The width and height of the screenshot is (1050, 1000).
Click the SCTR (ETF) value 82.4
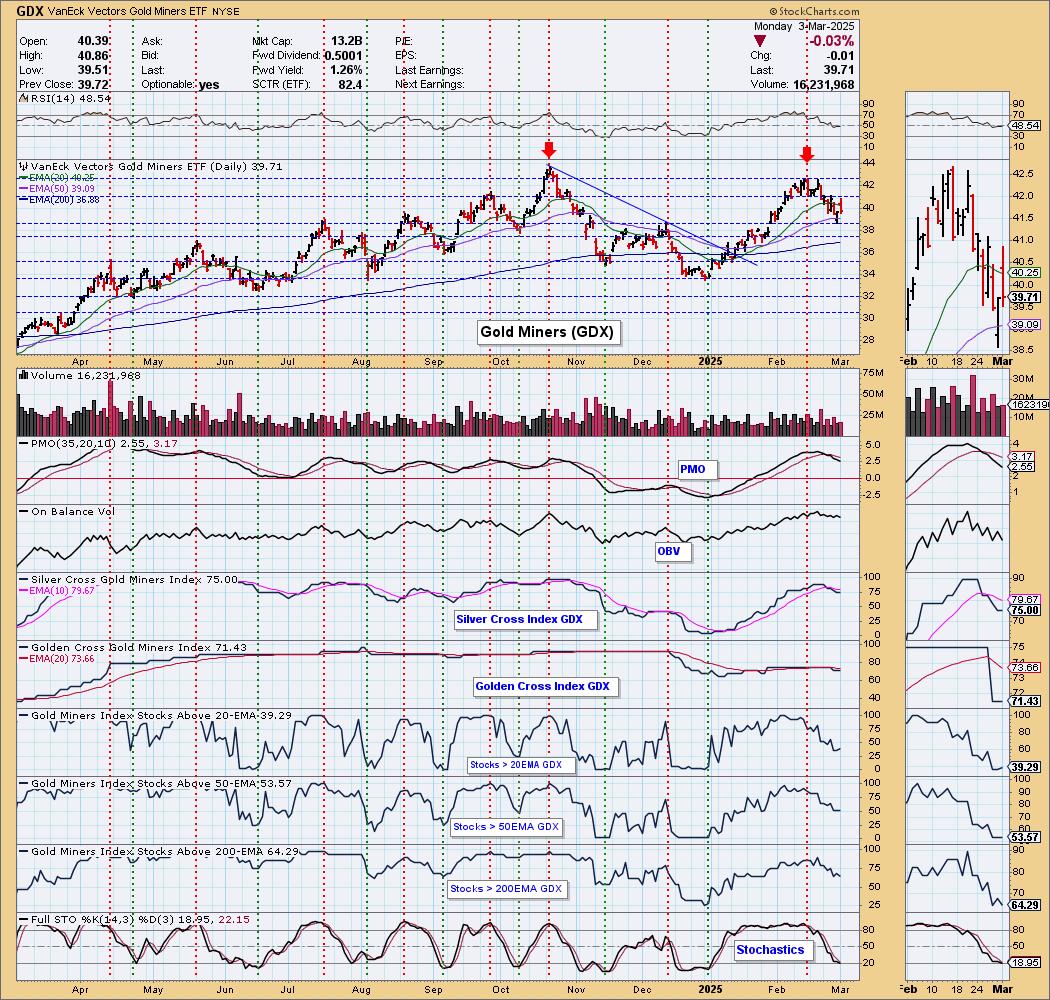pos(350,84)
